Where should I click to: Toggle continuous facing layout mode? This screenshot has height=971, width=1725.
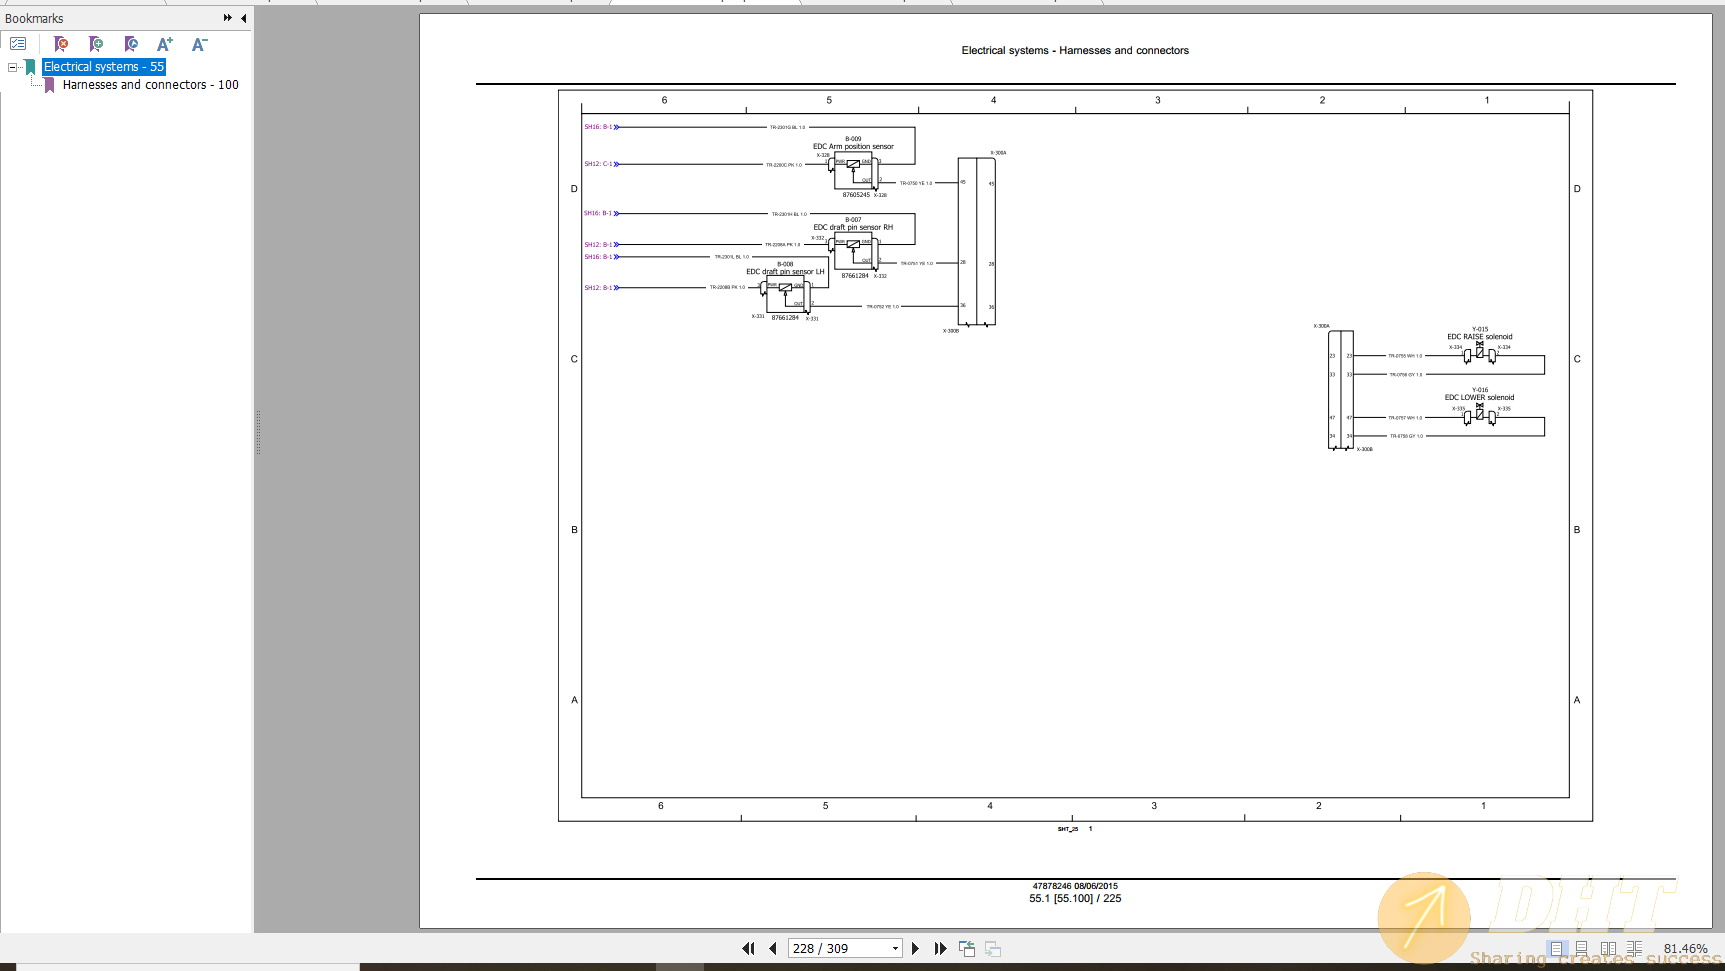[x=1634, y=948]
